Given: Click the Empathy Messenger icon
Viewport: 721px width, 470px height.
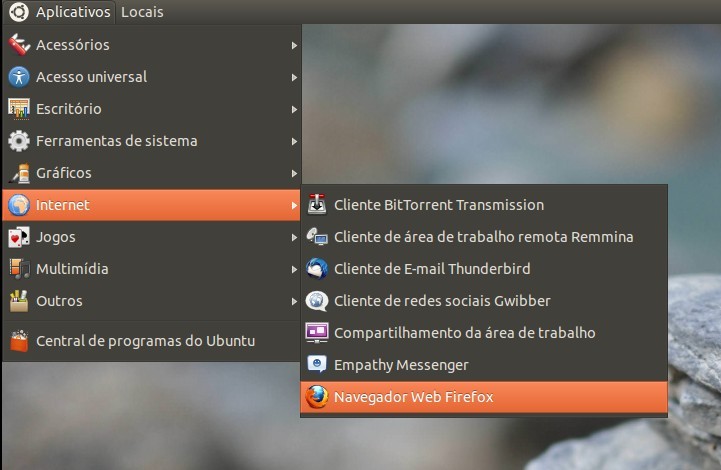Looking at the screenshot, I should (x=317, y=365).
